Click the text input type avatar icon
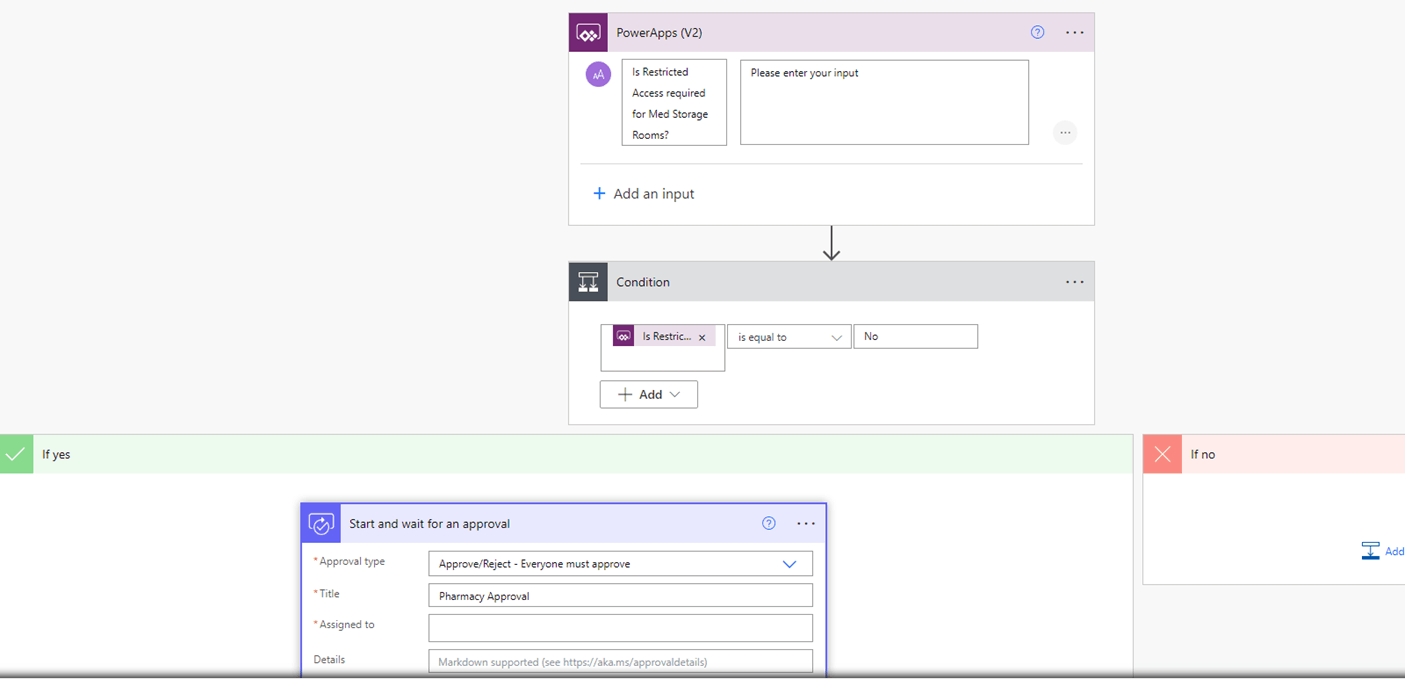This screenshot has width=1405, height=679. (x=598, y=74)
